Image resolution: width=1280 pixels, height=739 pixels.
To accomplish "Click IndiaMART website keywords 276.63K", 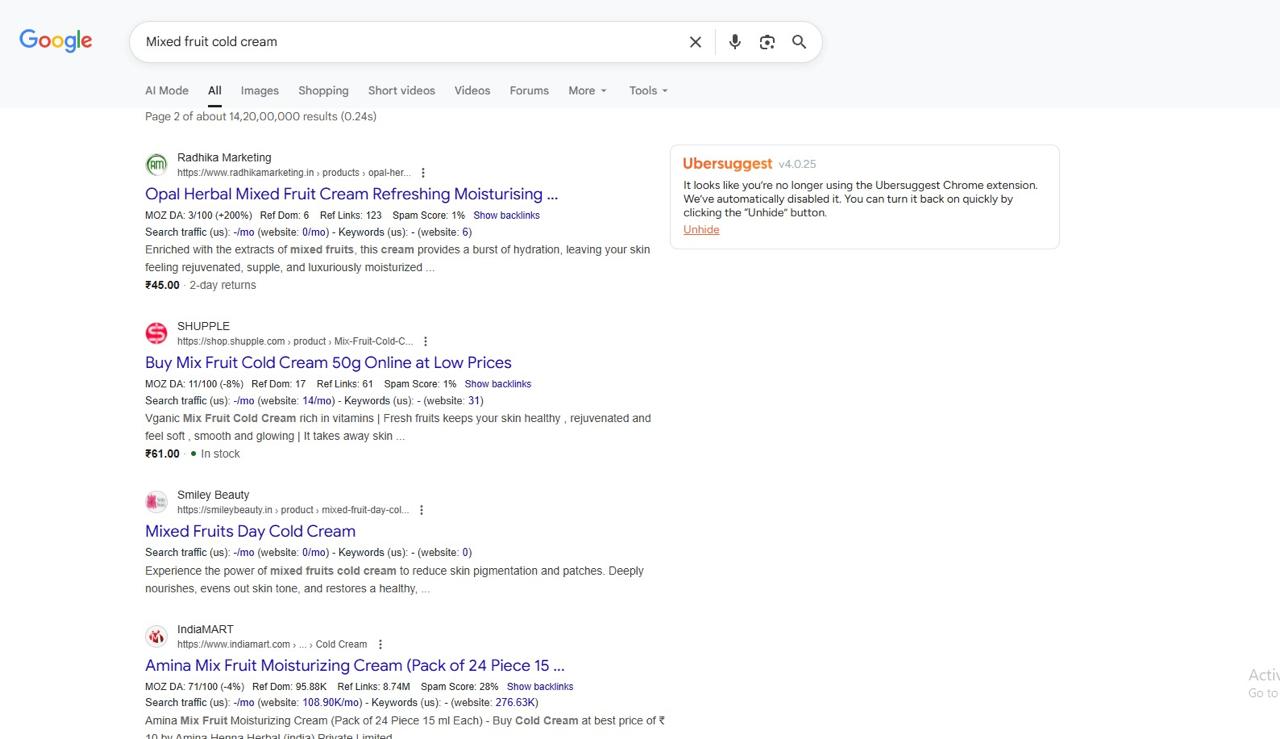I will tap(516, 703).
